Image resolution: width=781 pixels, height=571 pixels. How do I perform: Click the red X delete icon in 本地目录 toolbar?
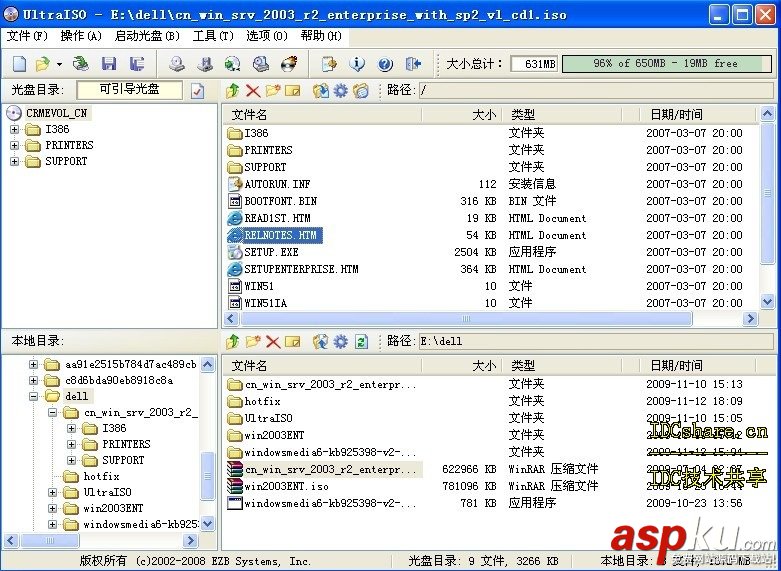click(x=273, y=341)
